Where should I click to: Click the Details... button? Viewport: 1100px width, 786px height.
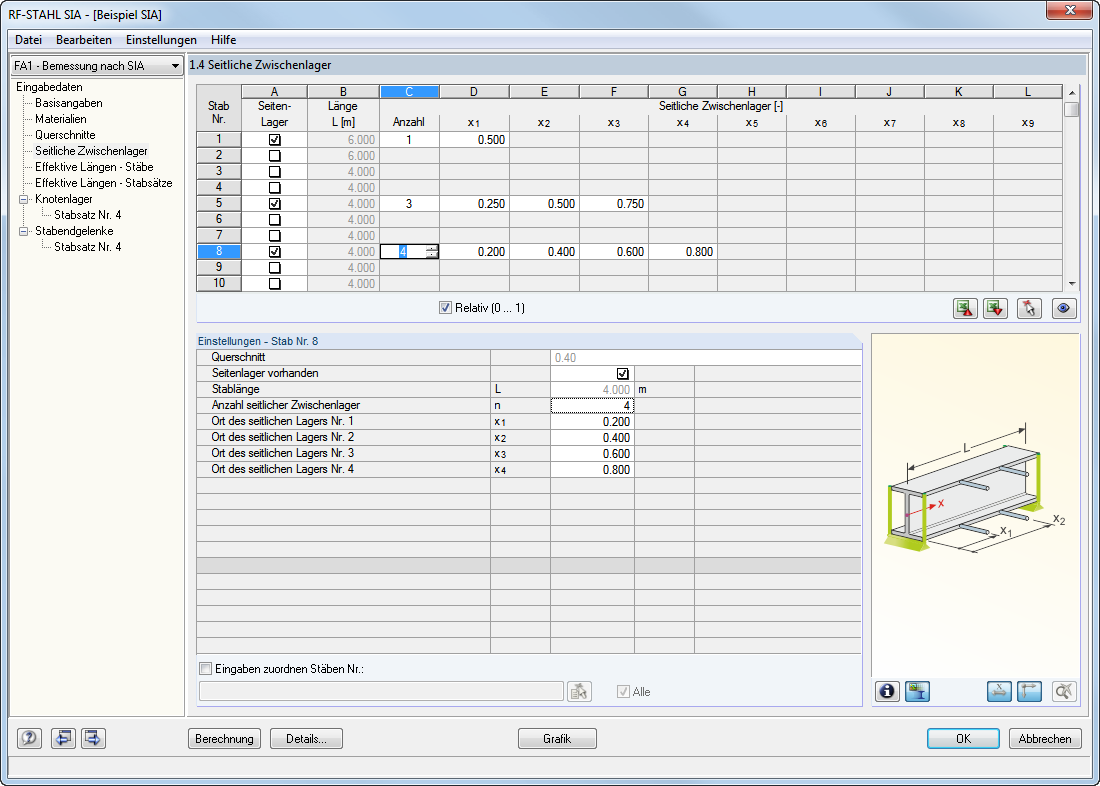click(x=307, y=738)
